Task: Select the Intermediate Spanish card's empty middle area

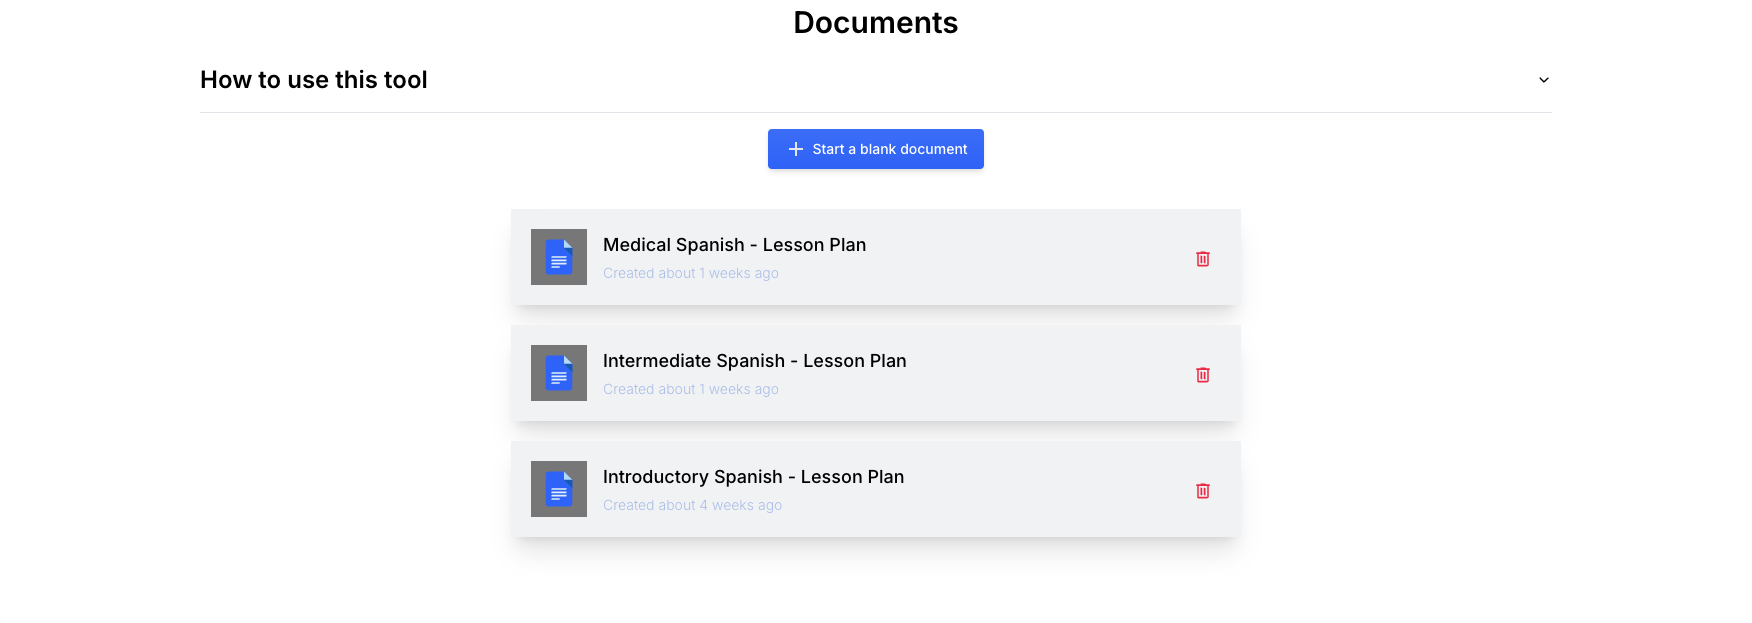Action: pos(1050,373)
